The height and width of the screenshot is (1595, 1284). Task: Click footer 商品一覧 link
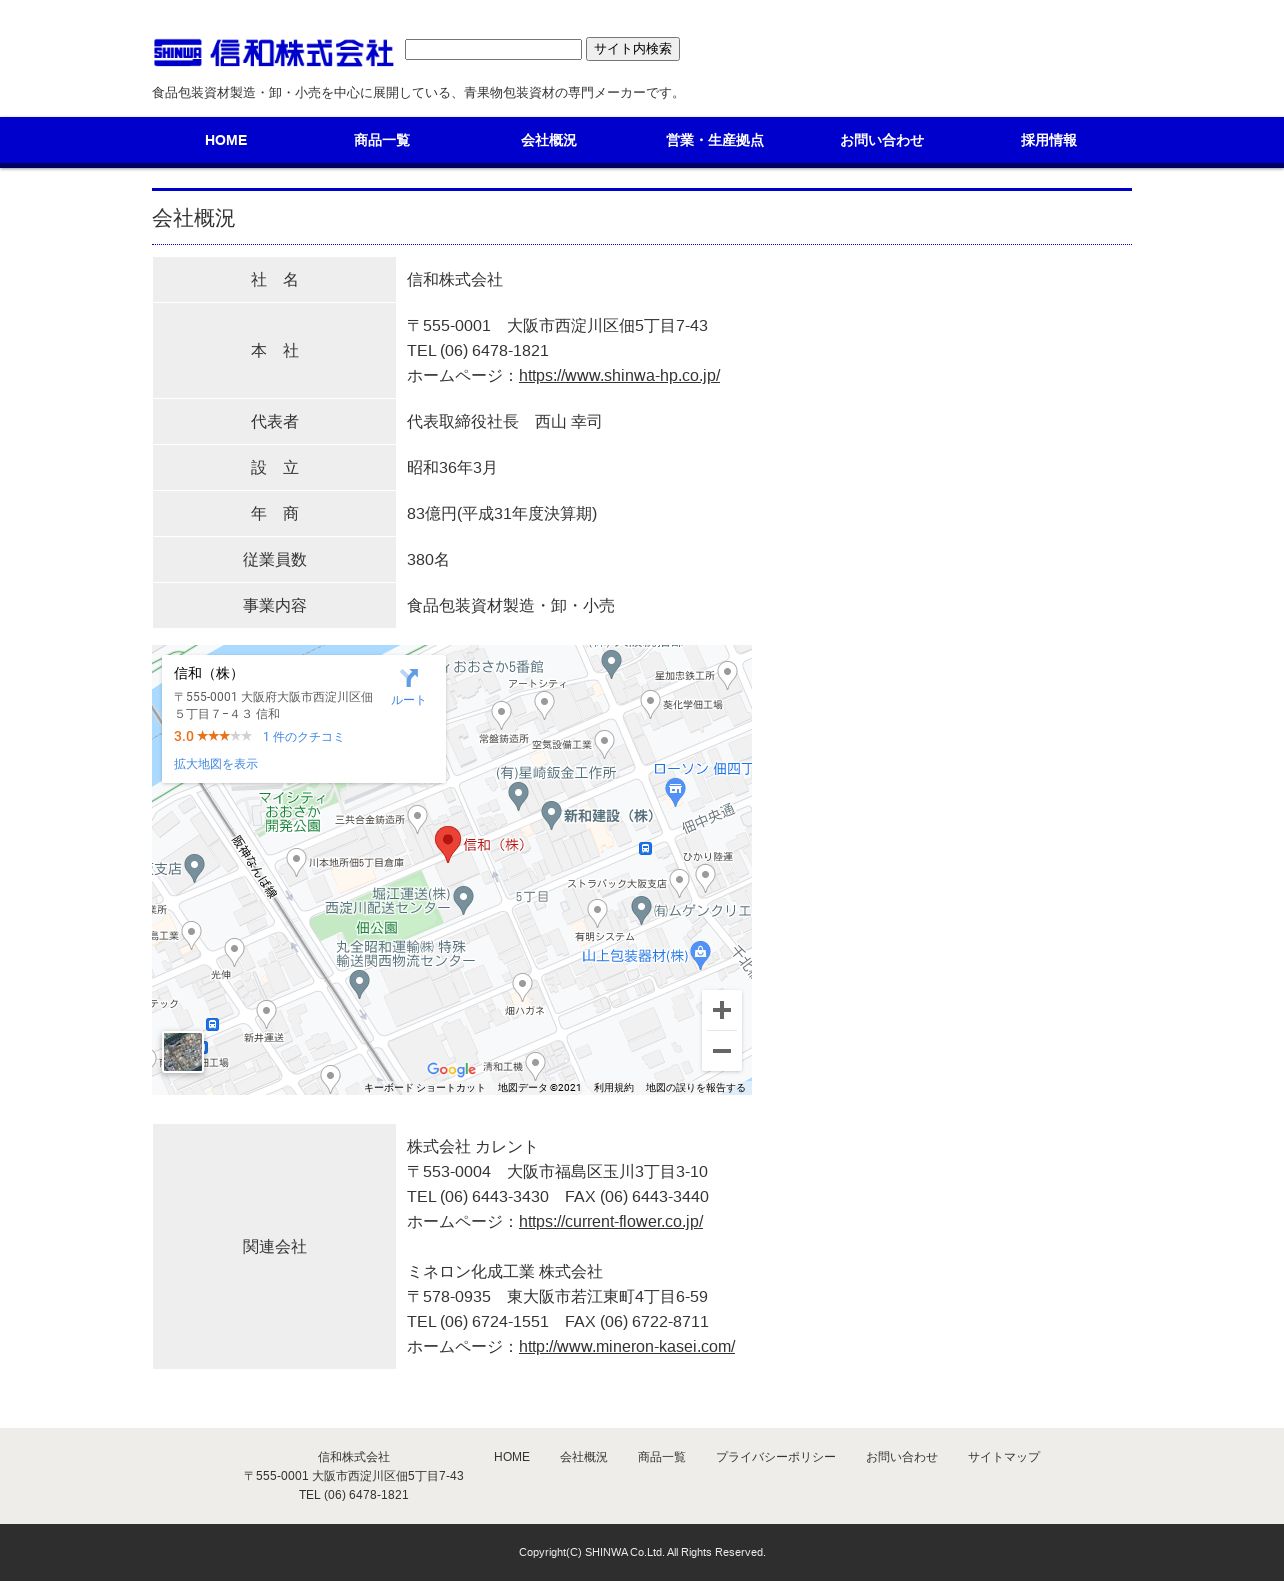coord(662,1457)
